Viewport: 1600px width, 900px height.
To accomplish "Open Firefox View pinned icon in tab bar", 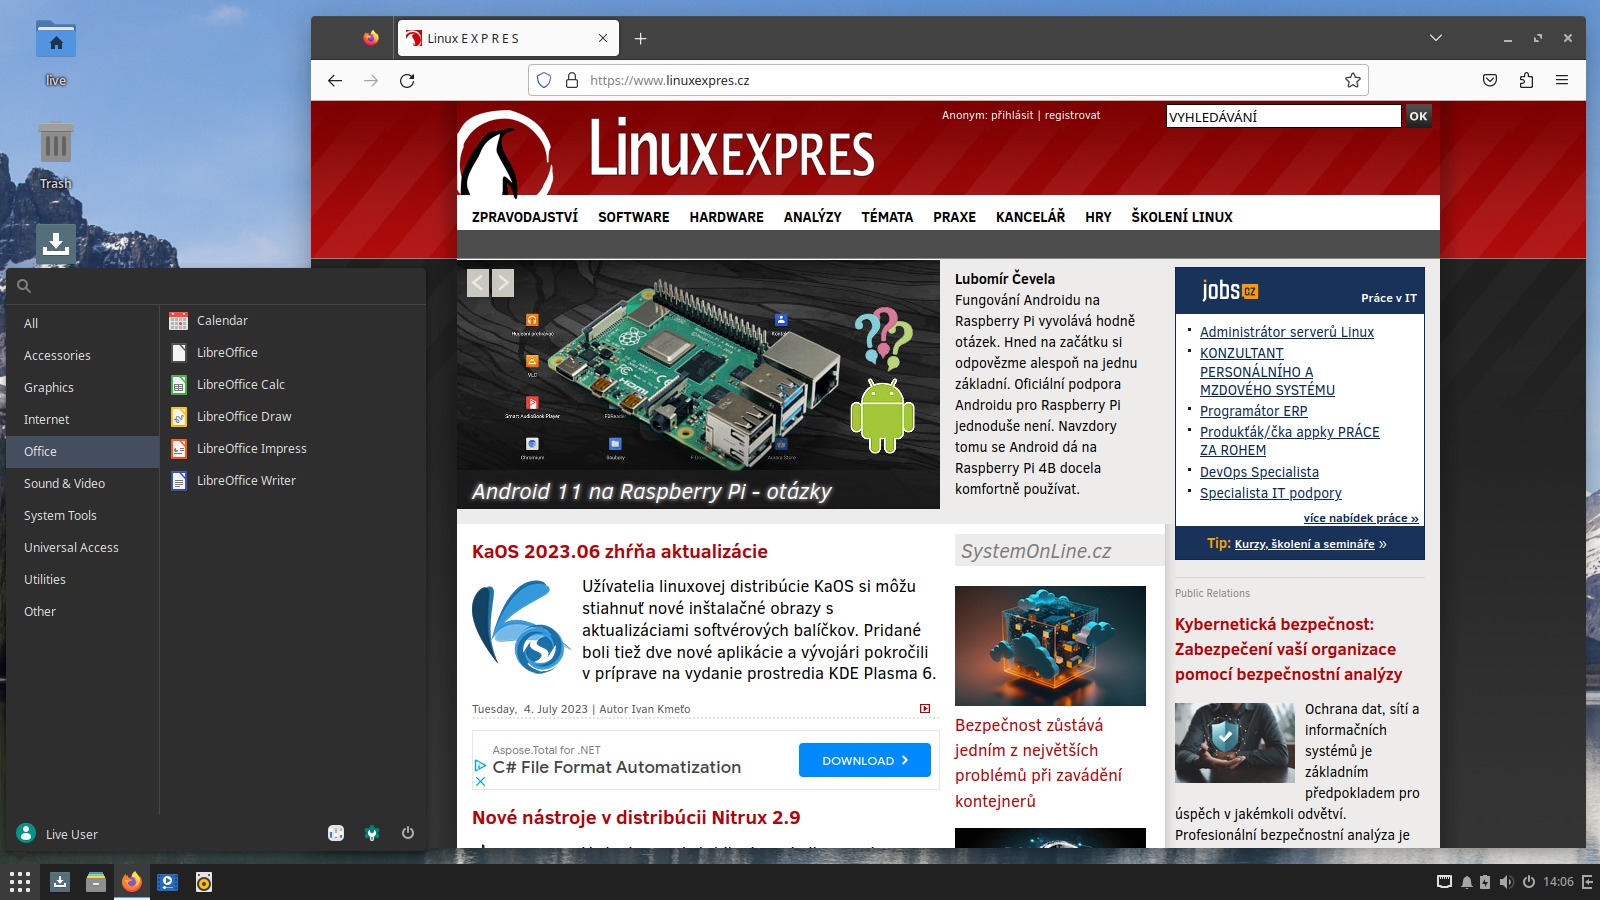I will (371, 39).
